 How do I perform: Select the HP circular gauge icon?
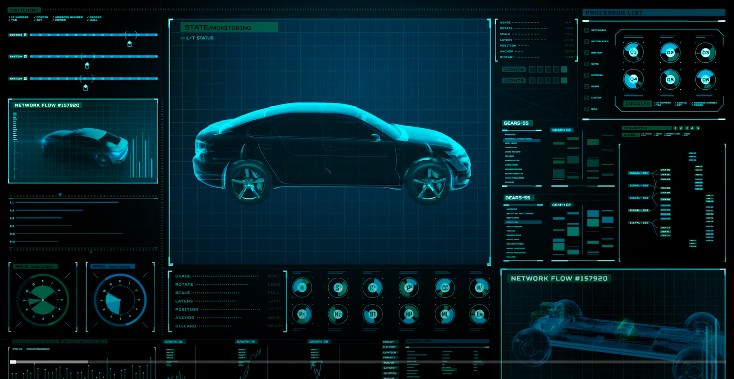409,314
